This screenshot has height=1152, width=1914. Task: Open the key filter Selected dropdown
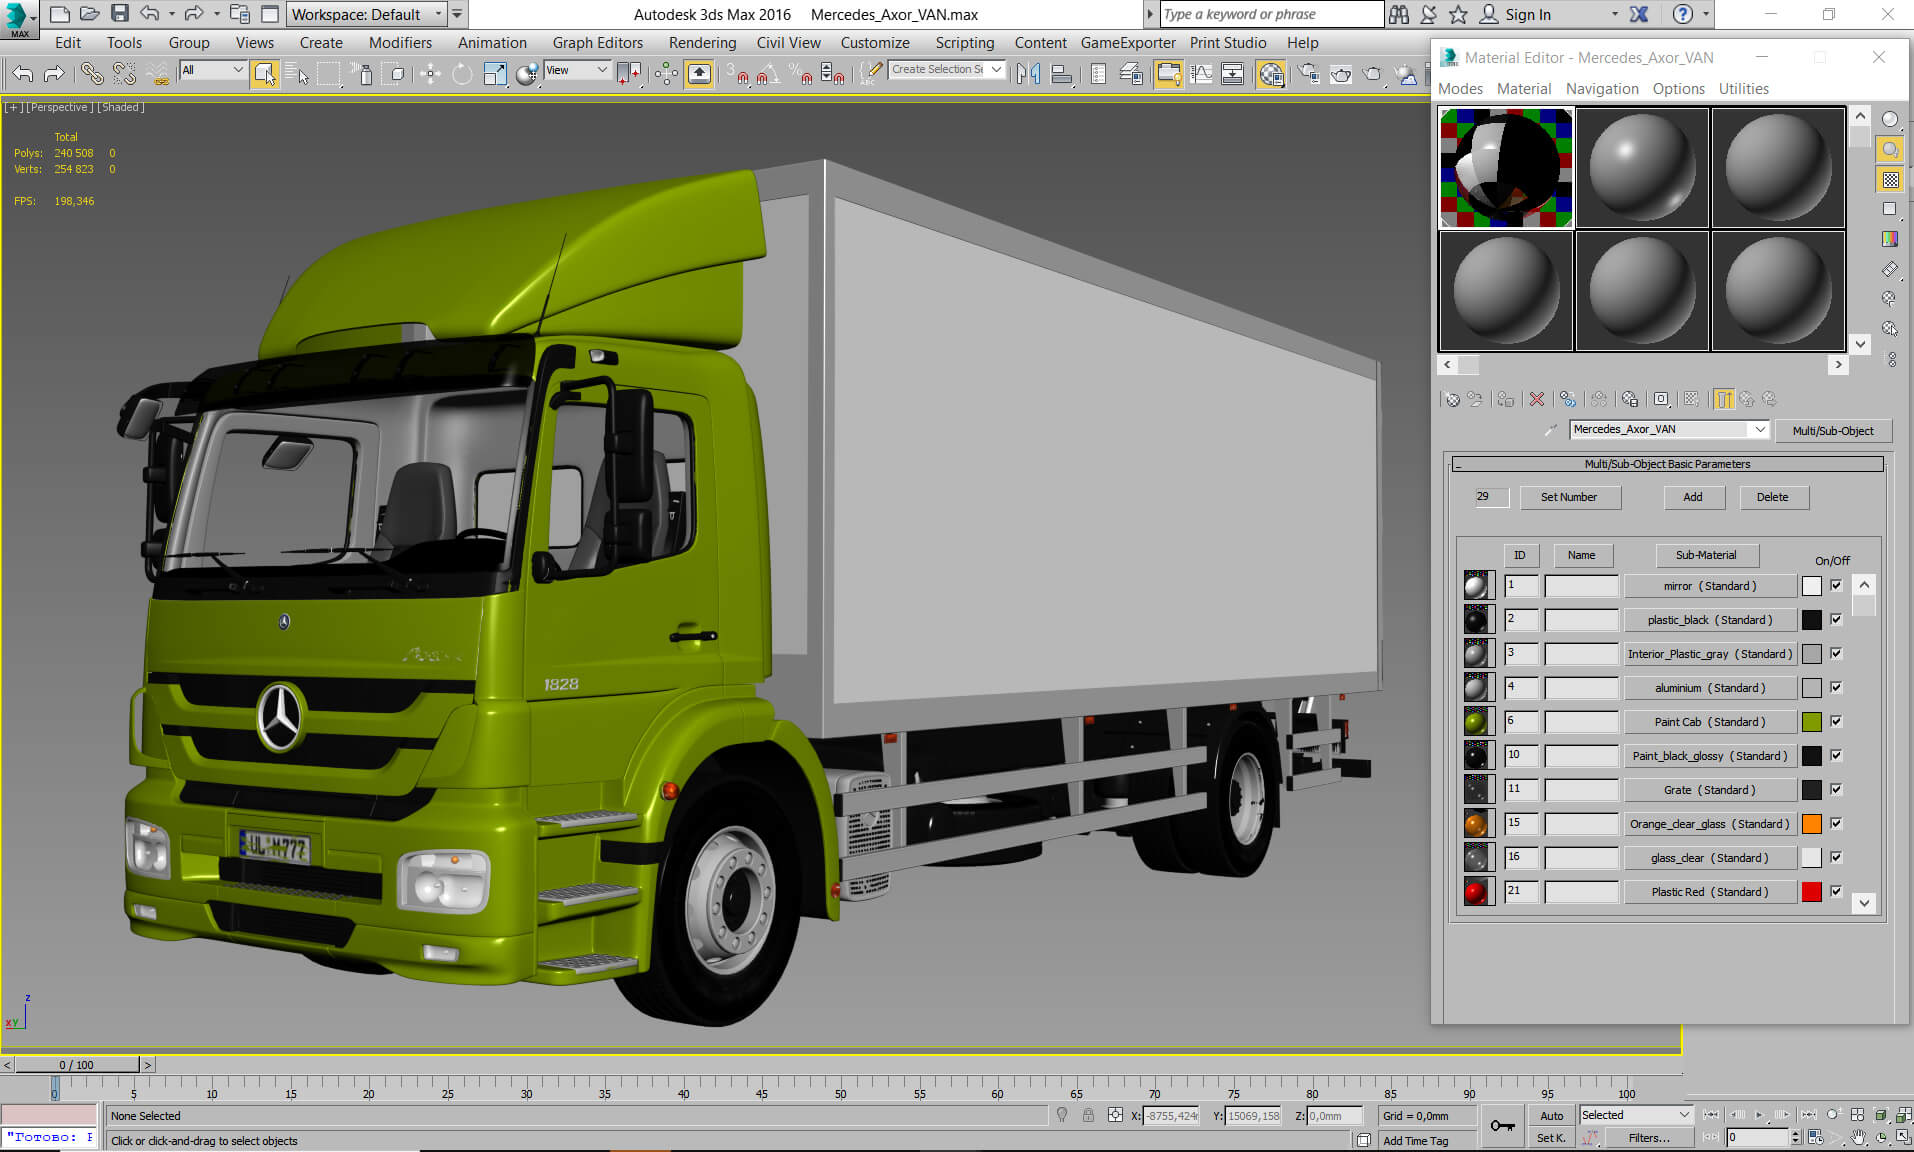[x=1635, y=1115]
